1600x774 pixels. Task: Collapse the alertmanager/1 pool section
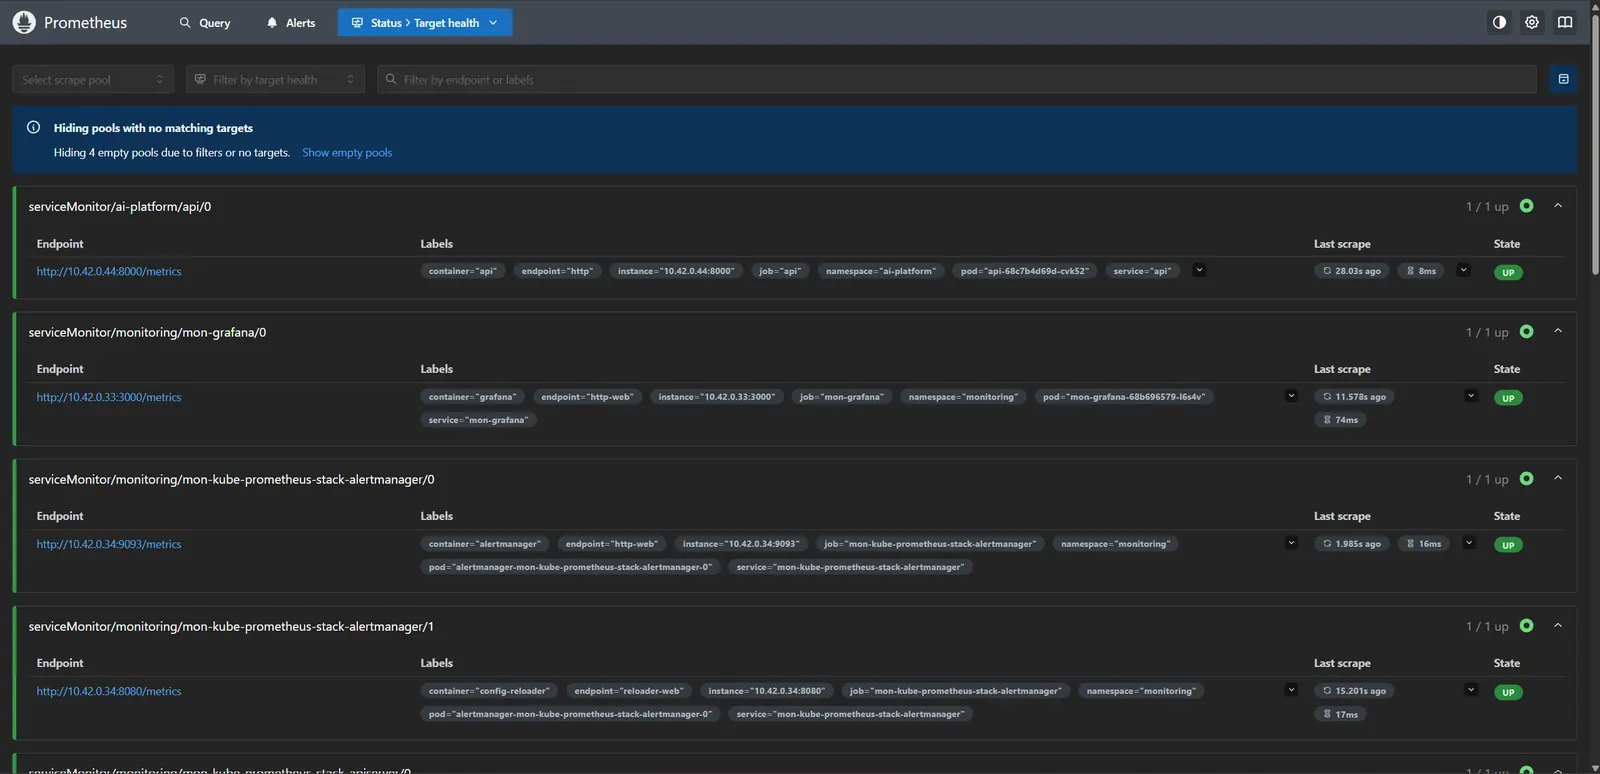click(1558, 625)
